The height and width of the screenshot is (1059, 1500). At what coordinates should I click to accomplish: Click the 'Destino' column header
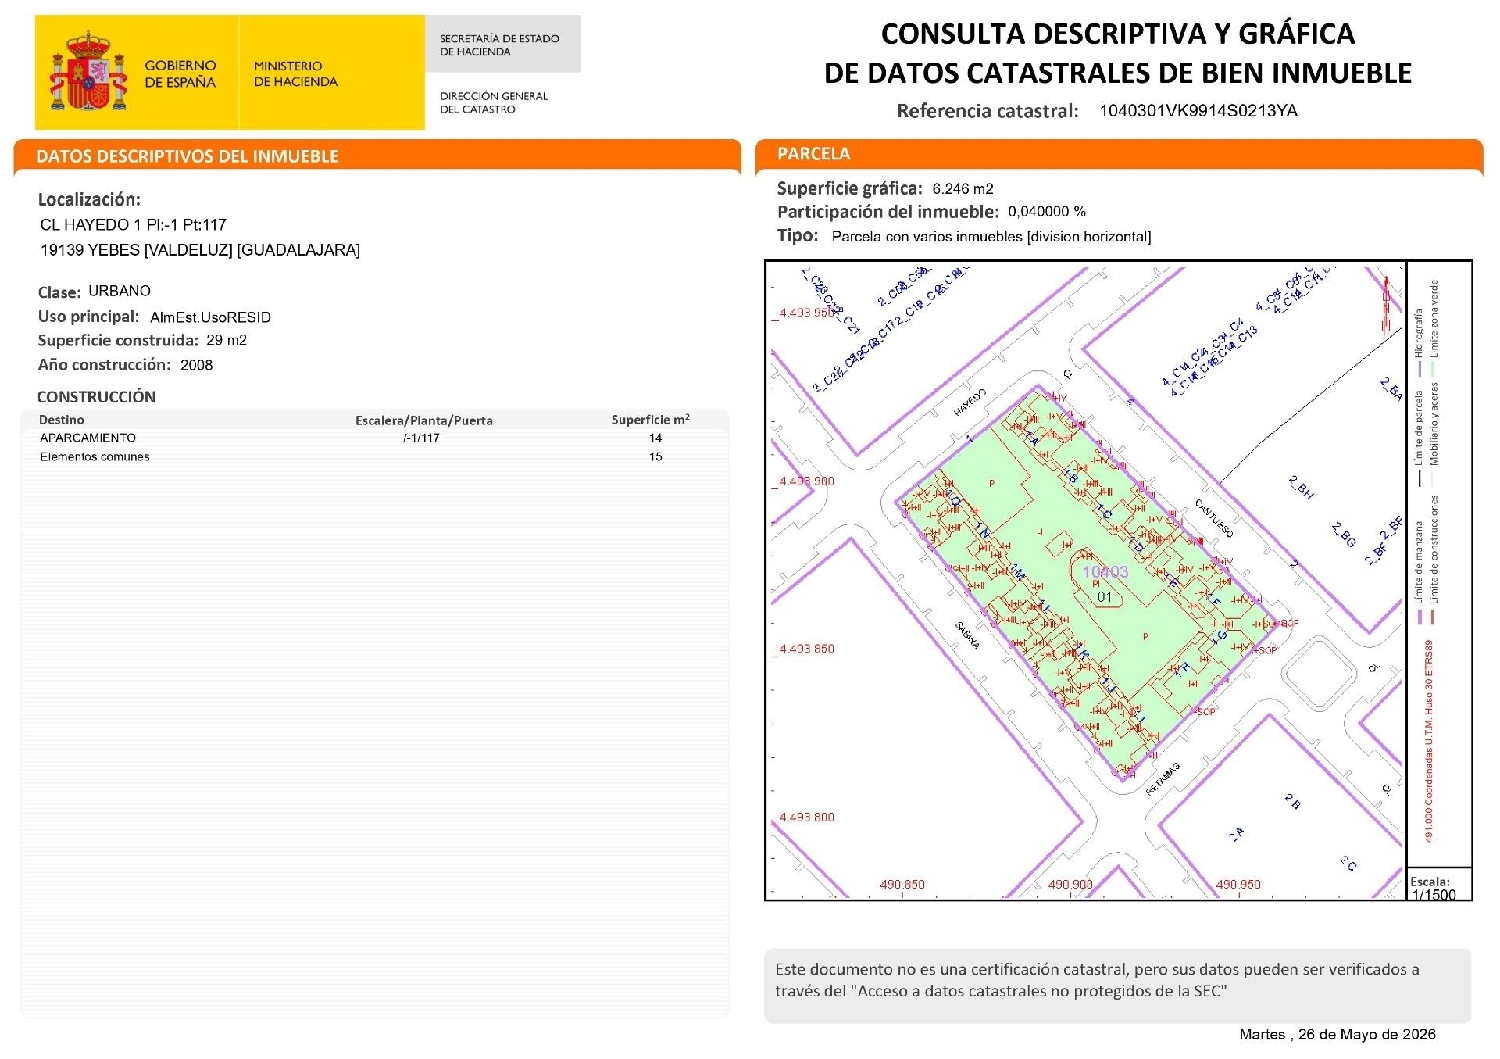61,420
